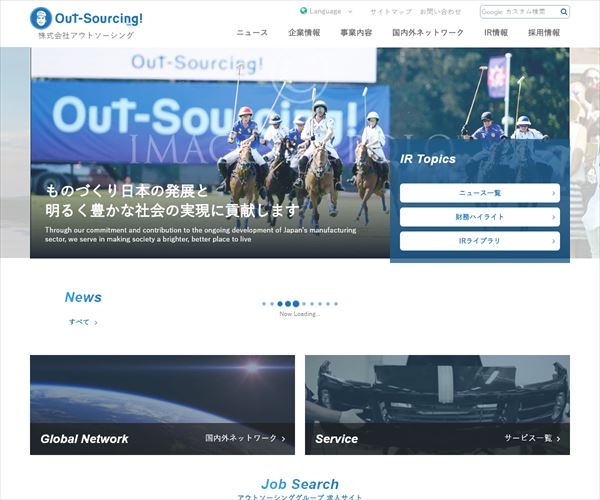This screenshot has height=500, width=600.
Task: Click the globe icon beside Language
Action: click(303, 11)
